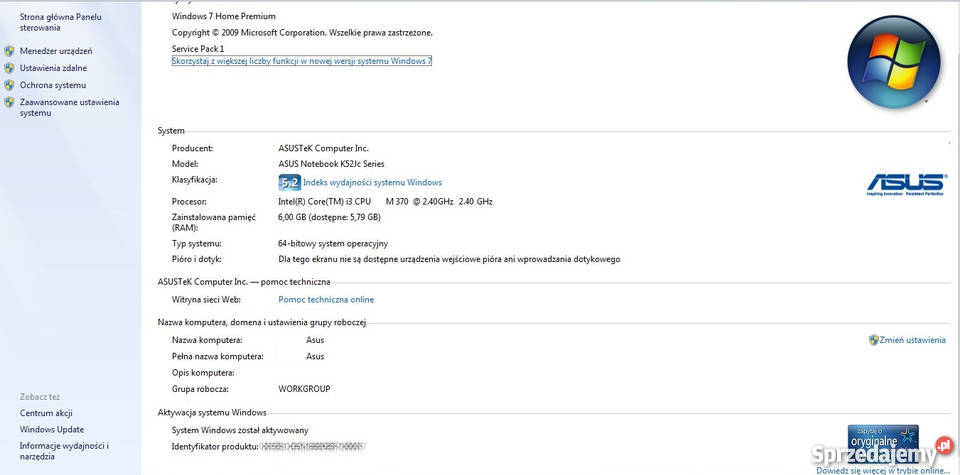The width and height of the screenshot is (960, 475).
Task: Visit Pomoc techniczna online link
Action: [x=326, y=299]
